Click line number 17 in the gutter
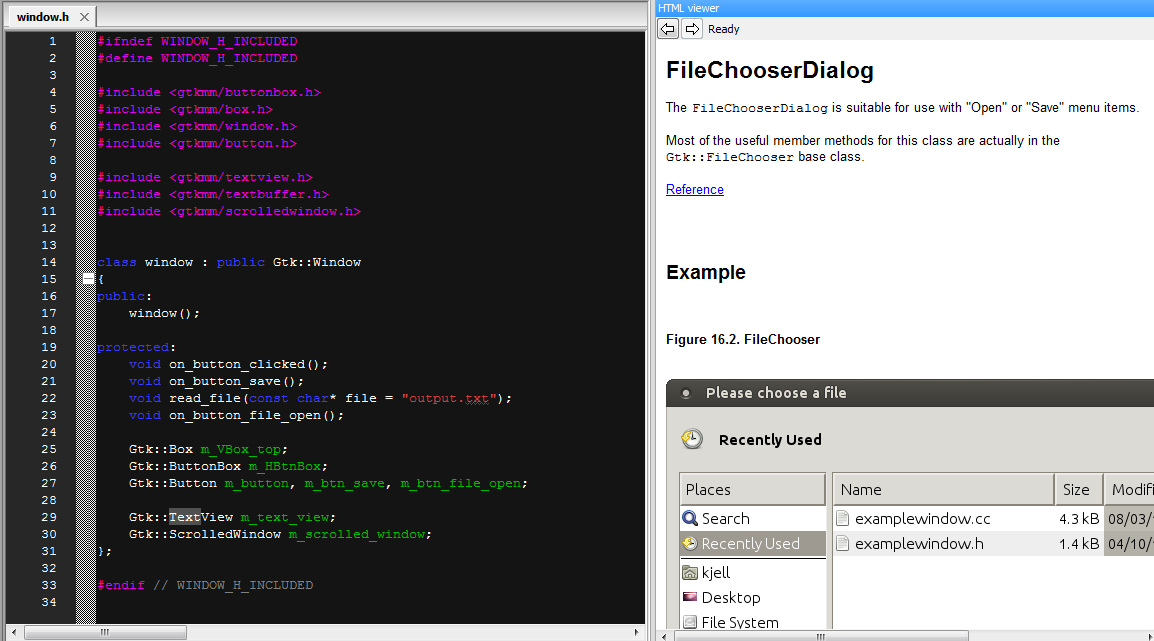This screenshot has width=1154, height=641. click(x=49, y=313)
